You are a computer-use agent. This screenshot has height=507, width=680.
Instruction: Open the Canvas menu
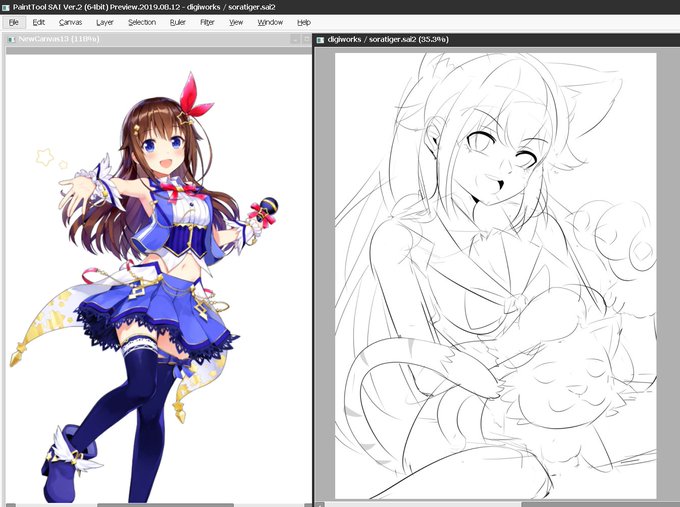70,22
